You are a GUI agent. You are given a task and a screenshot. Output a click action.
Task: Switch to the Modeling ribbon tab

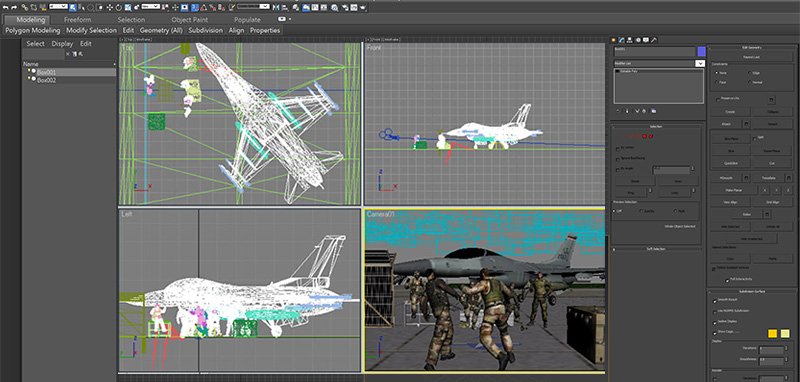(x=30, y=19)
